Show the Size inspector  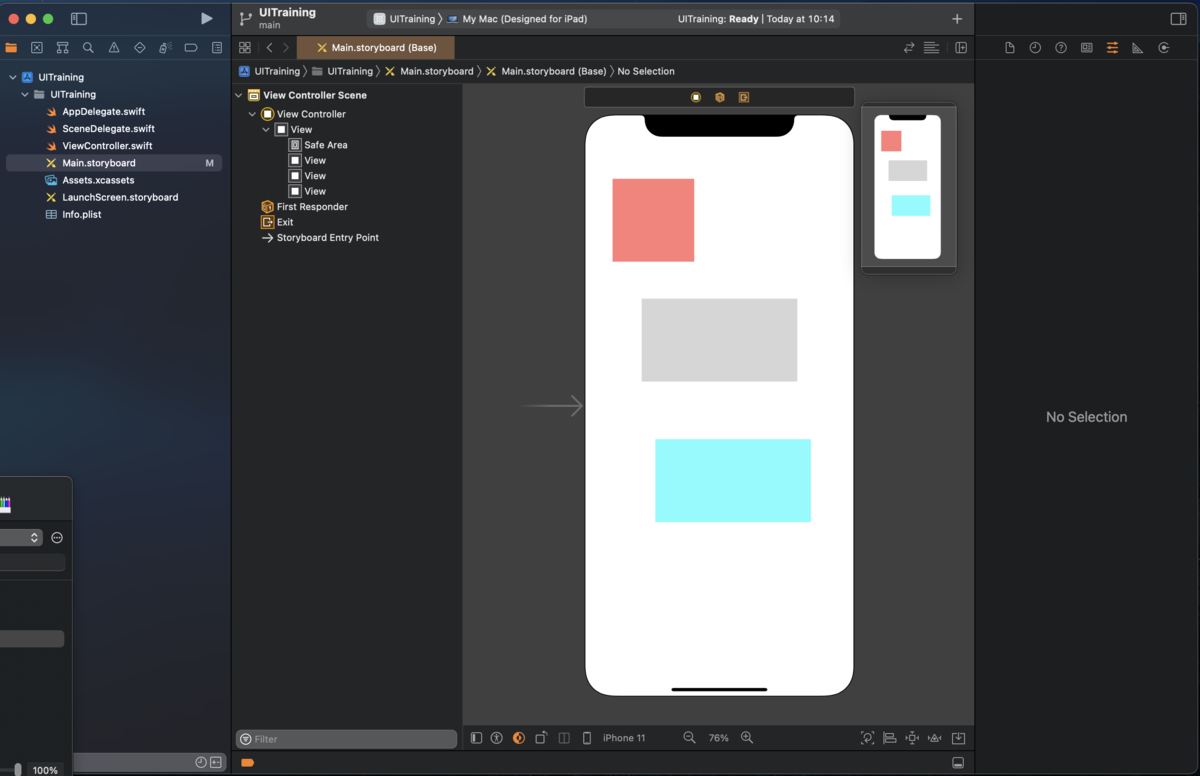click(1138, 48)
